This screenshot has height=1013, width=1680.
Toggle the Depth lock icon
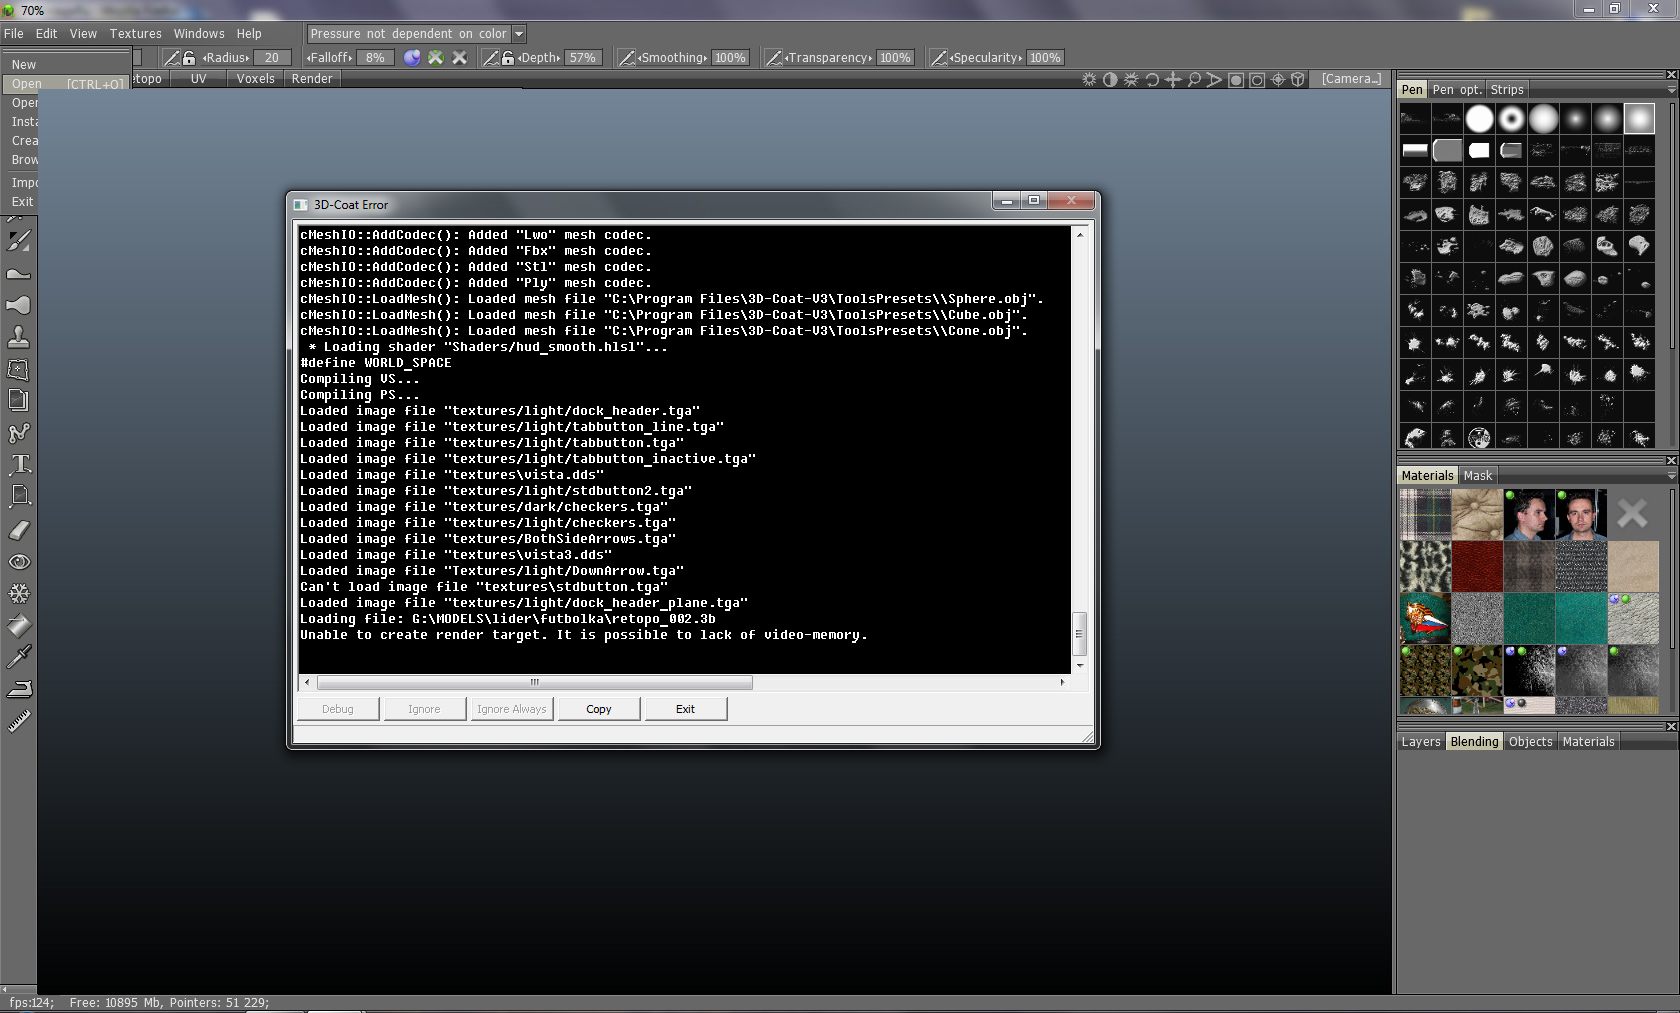(x=507, y=58)
